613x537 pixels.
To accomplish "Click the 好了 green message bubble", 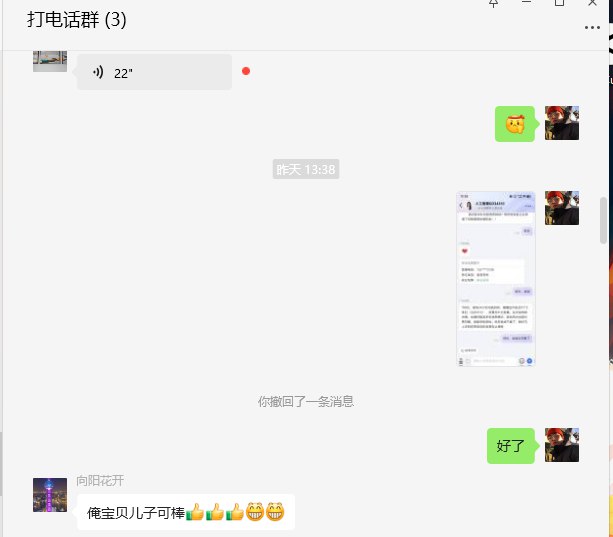I will coord(511,446).
